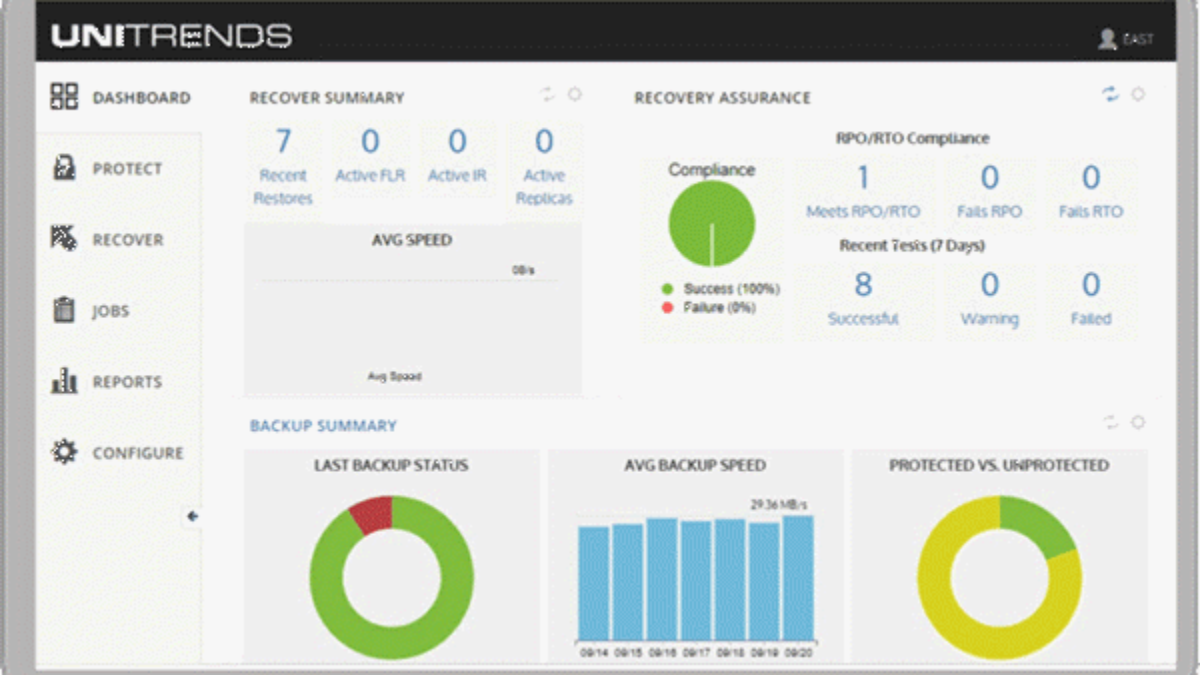Screen dimensions: 1200x675
Task: Click the 09/20 bar in Avg Backup Speed
Action: click(x=798, y=578)
